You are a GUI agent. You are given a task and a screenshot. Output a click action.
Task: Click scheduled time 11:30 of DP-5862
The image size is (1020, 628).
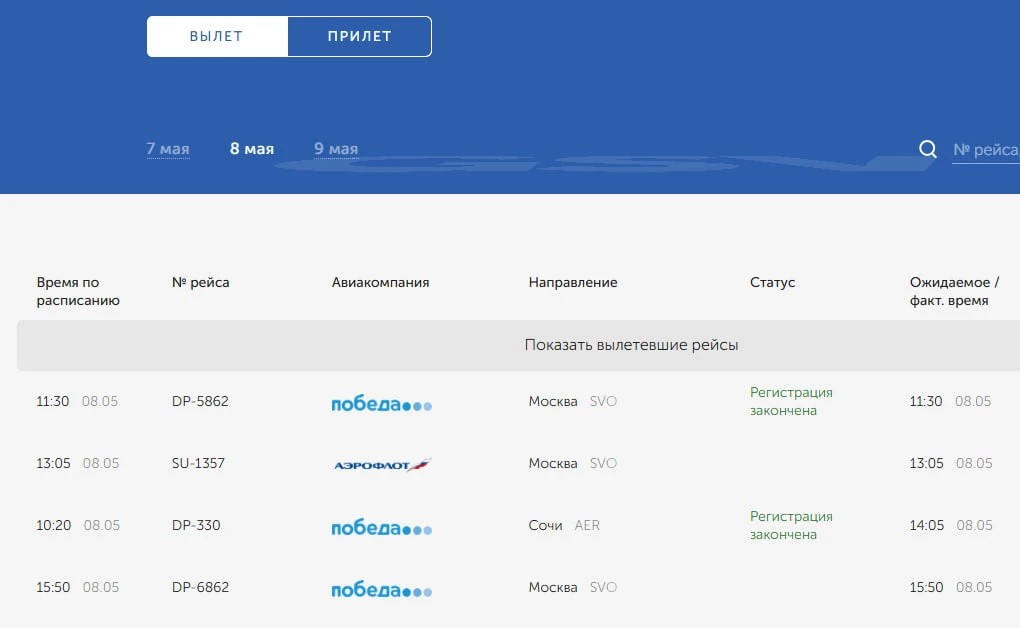click(53, 402)
